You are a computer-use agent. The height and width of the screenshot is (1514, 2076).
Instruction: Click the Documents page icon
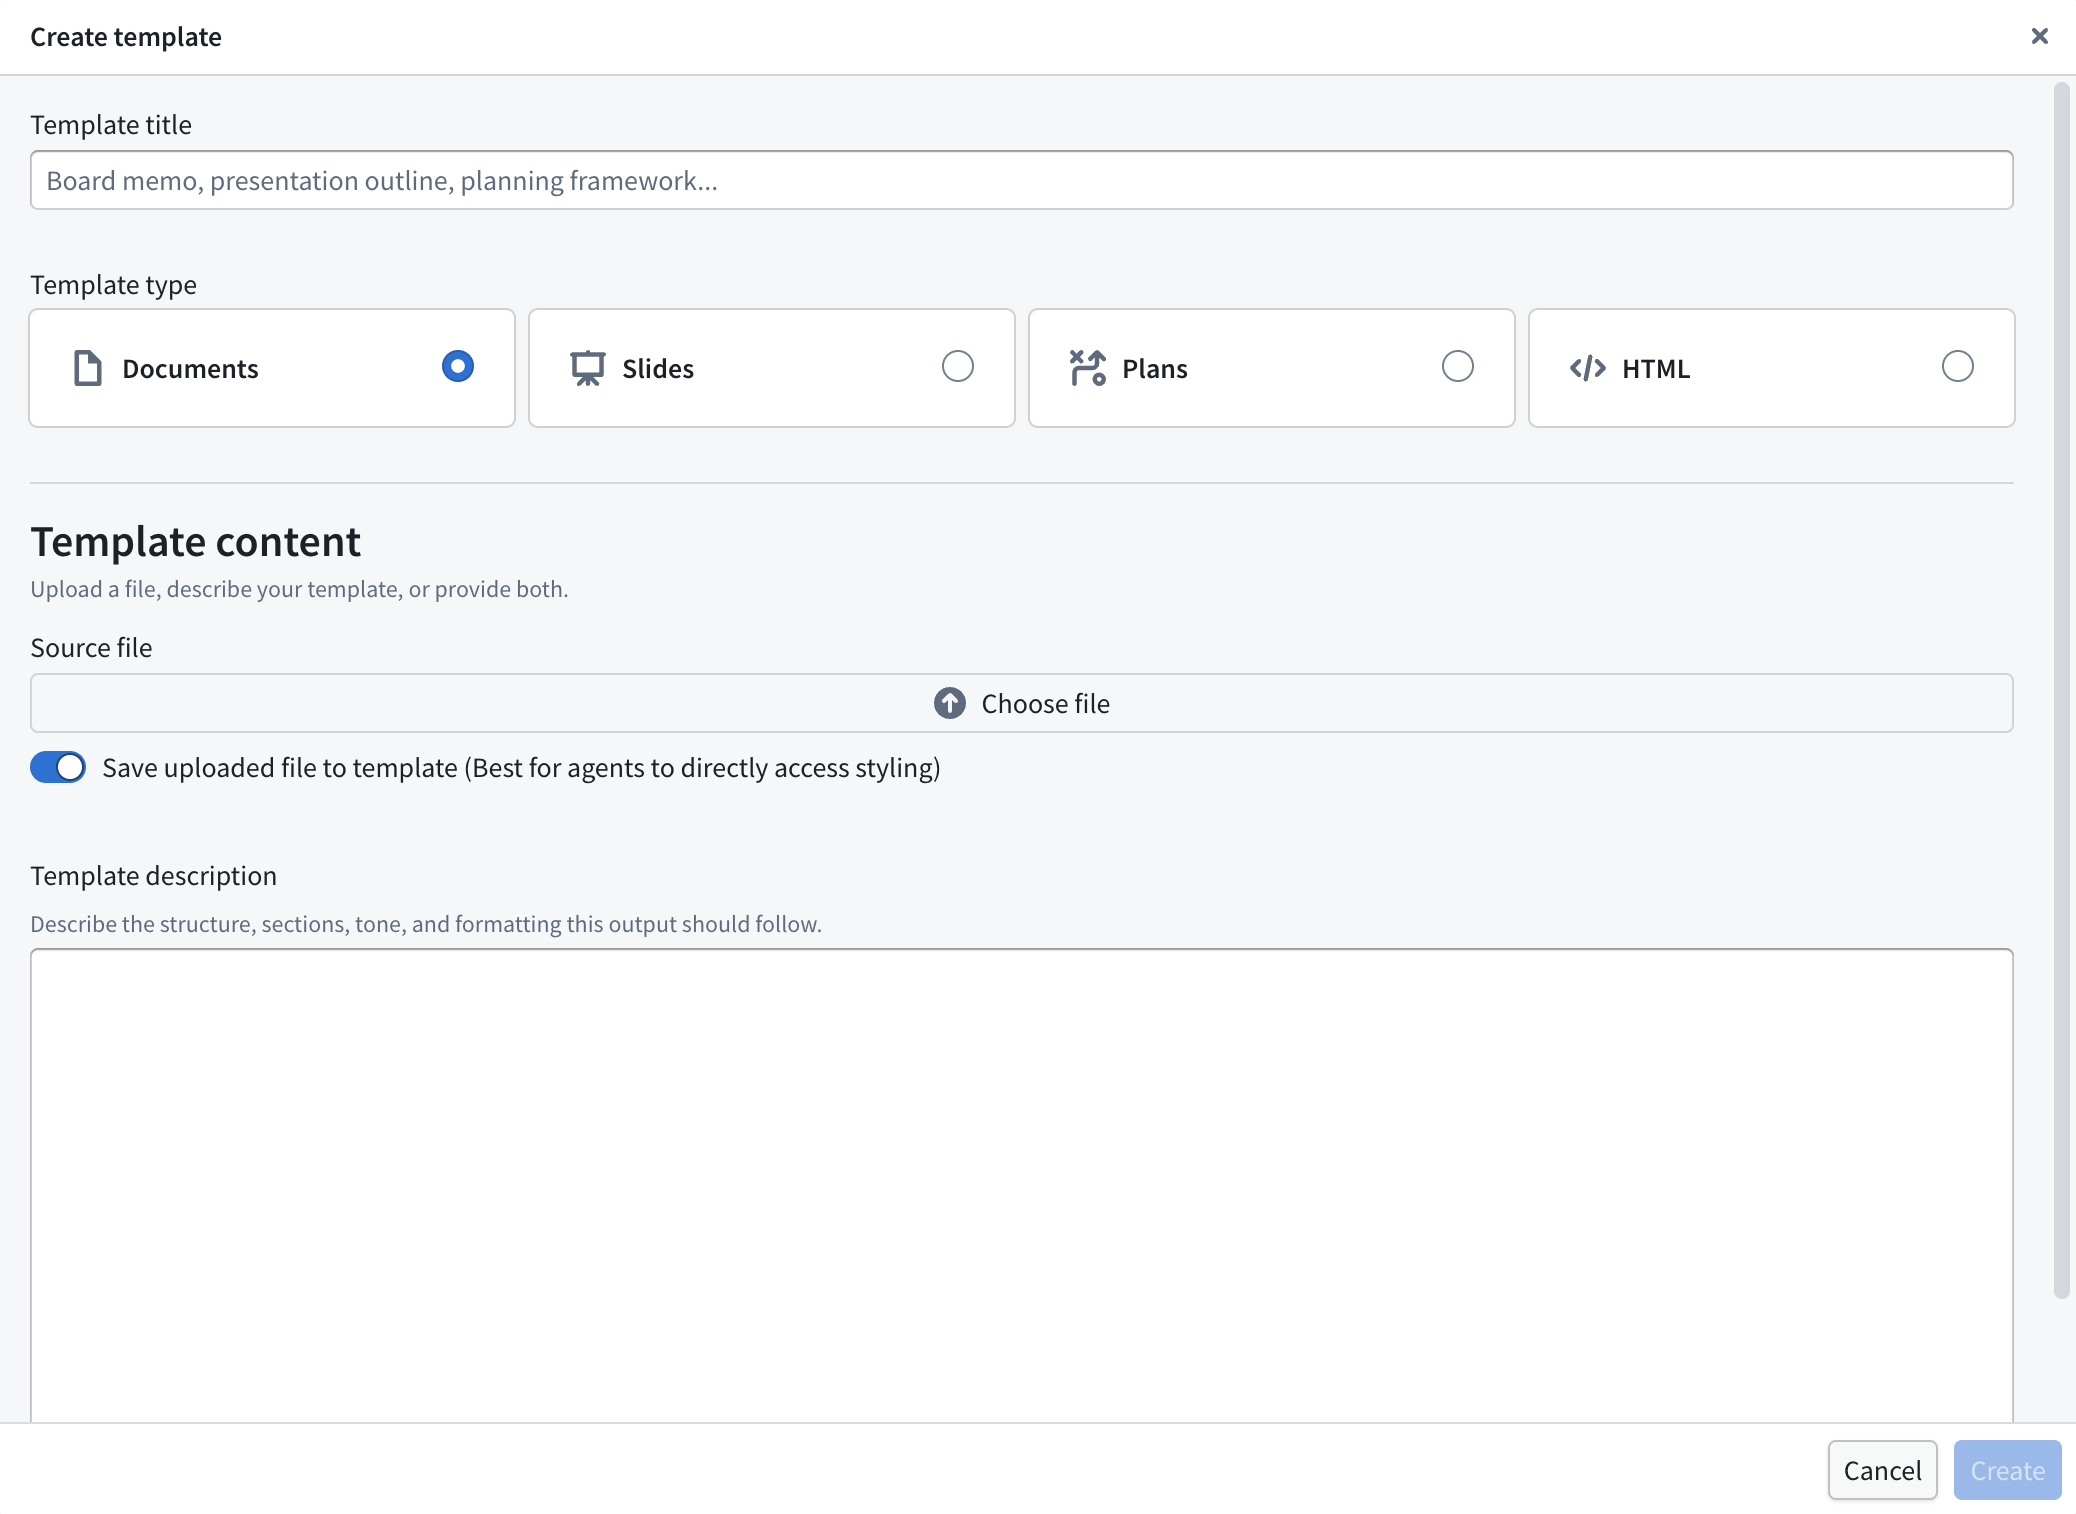coord(88,368)
